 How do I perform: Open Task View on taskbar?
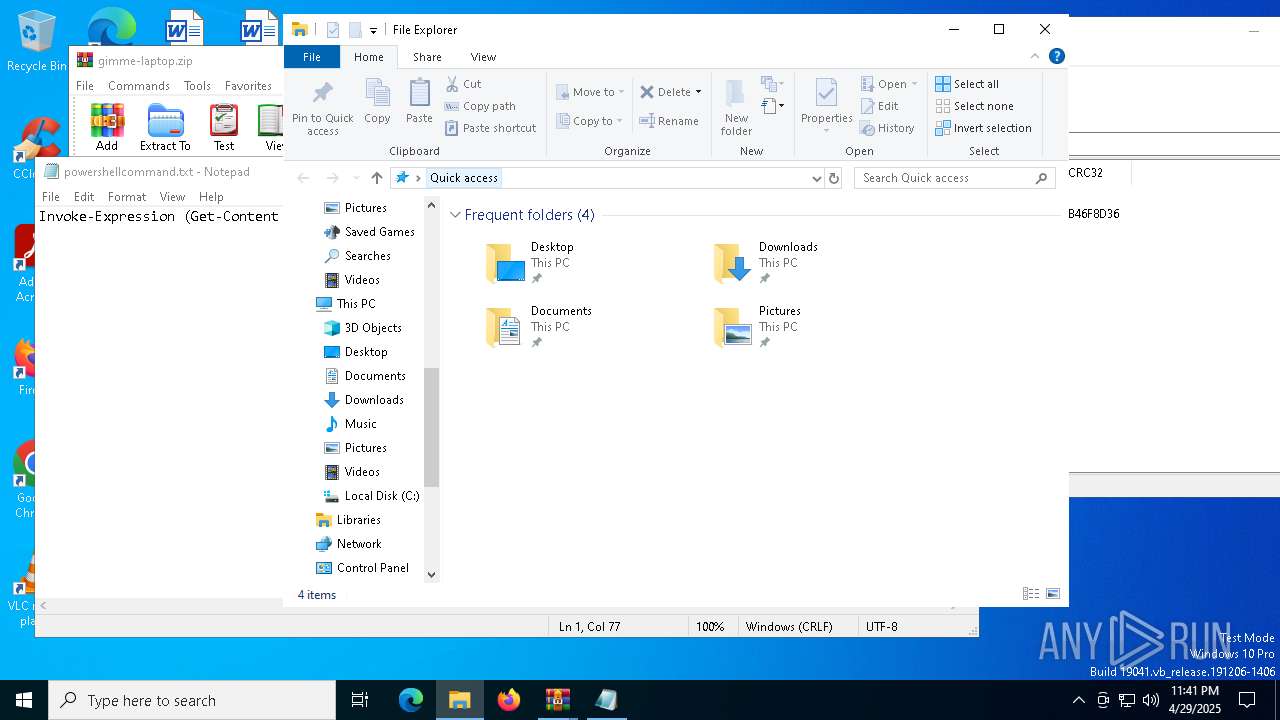coord(361,700)
